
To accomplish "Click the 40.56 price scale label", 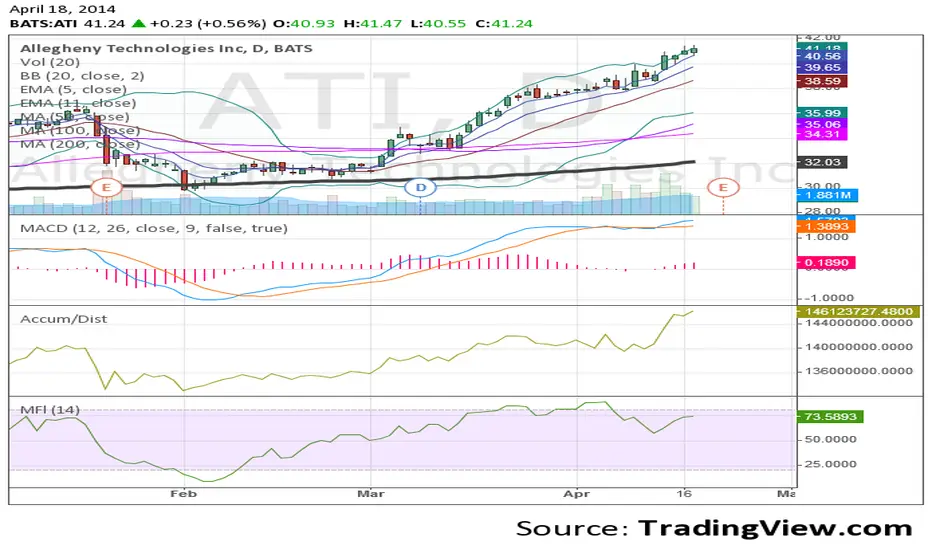I will point(822,56).
